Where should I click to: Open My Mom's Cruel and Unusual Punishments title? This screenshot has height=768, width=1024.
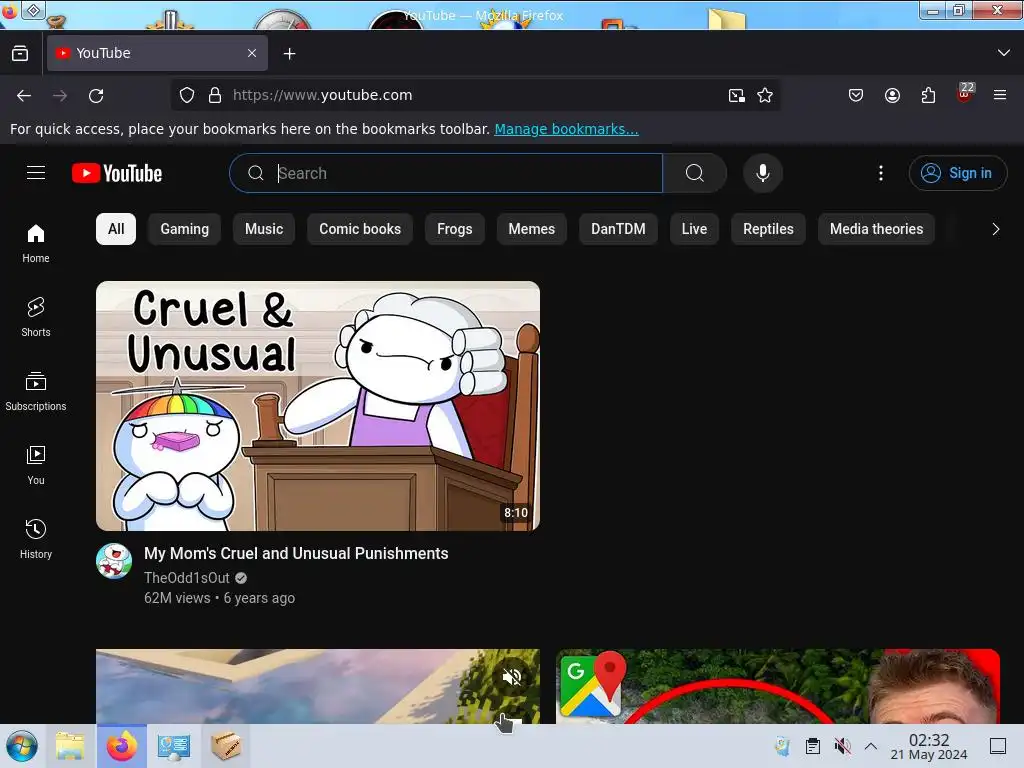point(296,553)
